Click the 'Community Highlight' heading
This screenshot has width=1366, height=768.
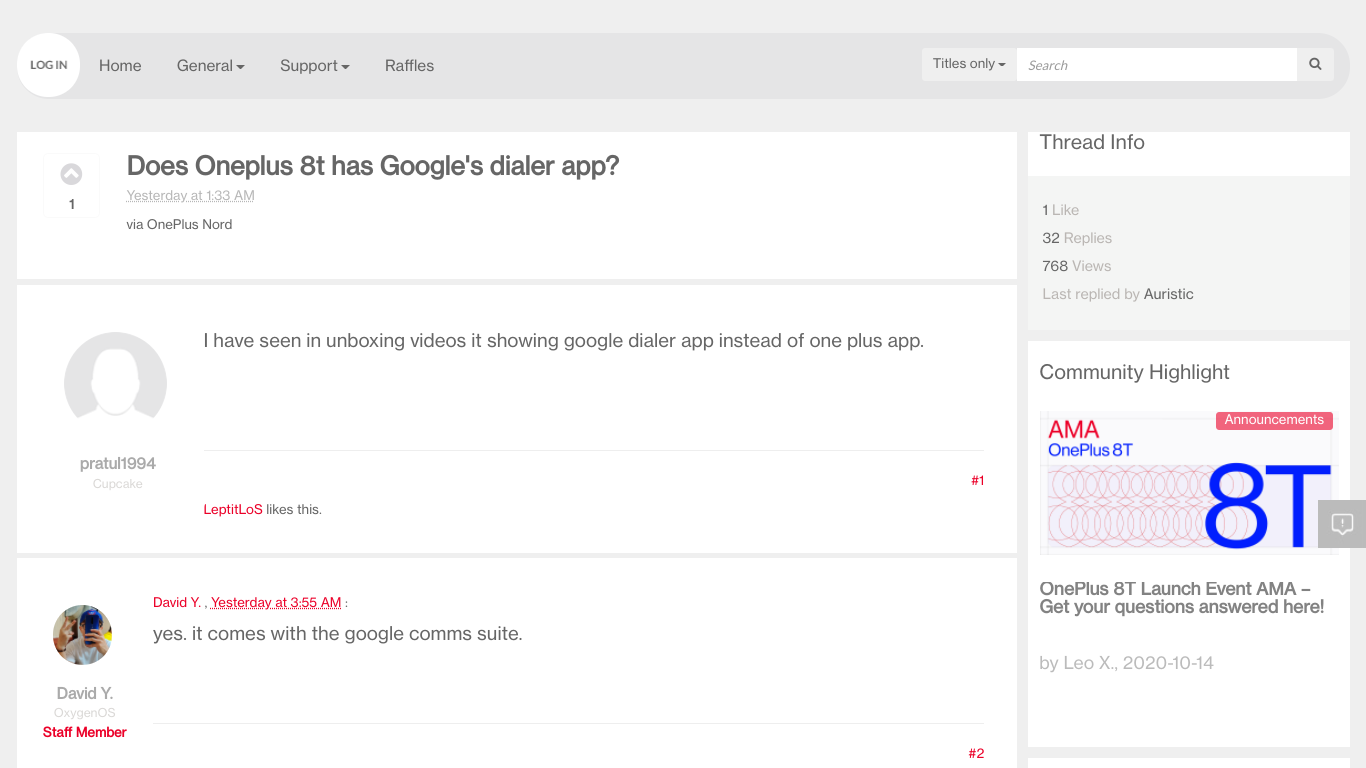(x=1134, y=372)
